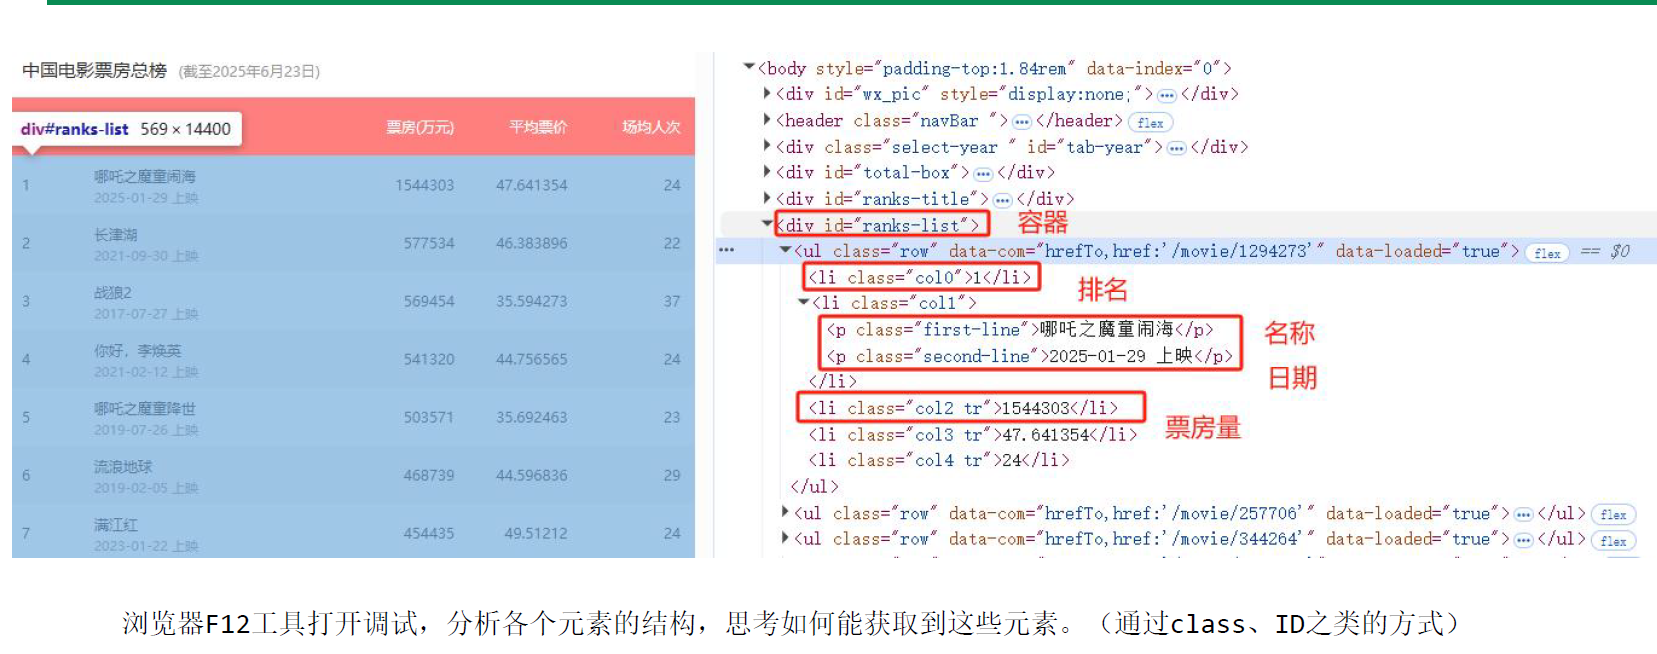
Task: Open the 长津湖 movie row
Action: pos(353,243)
